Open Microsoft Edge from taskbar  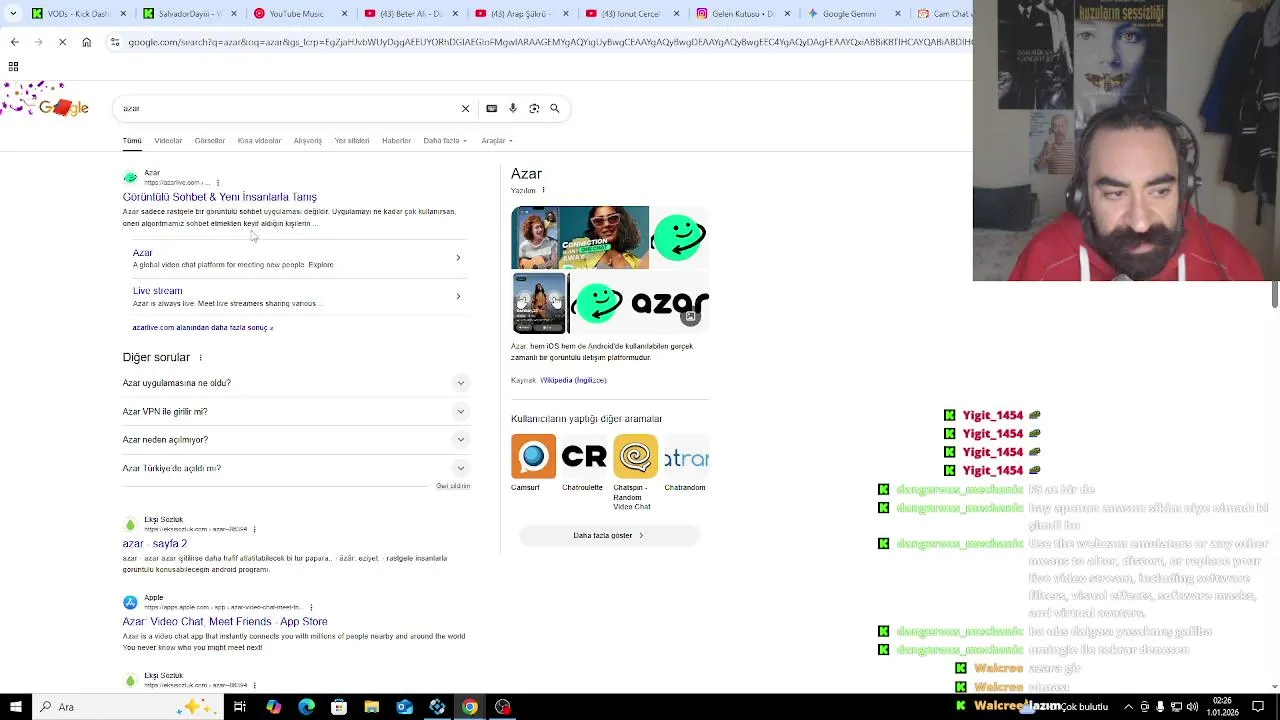pos(306,707)
